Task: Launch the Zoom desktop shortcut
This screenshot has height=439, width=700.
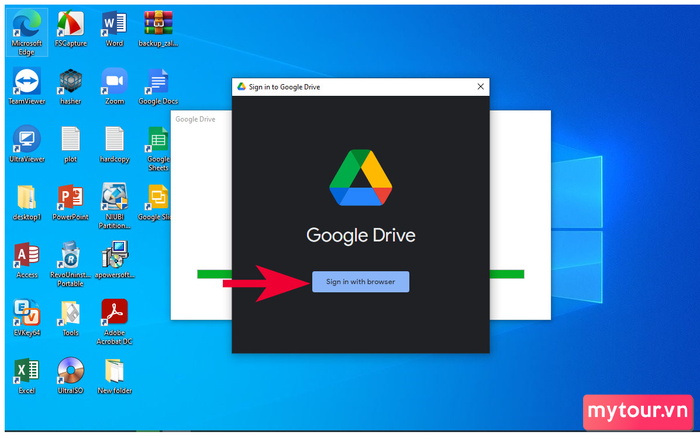Action: click(114, 87)
